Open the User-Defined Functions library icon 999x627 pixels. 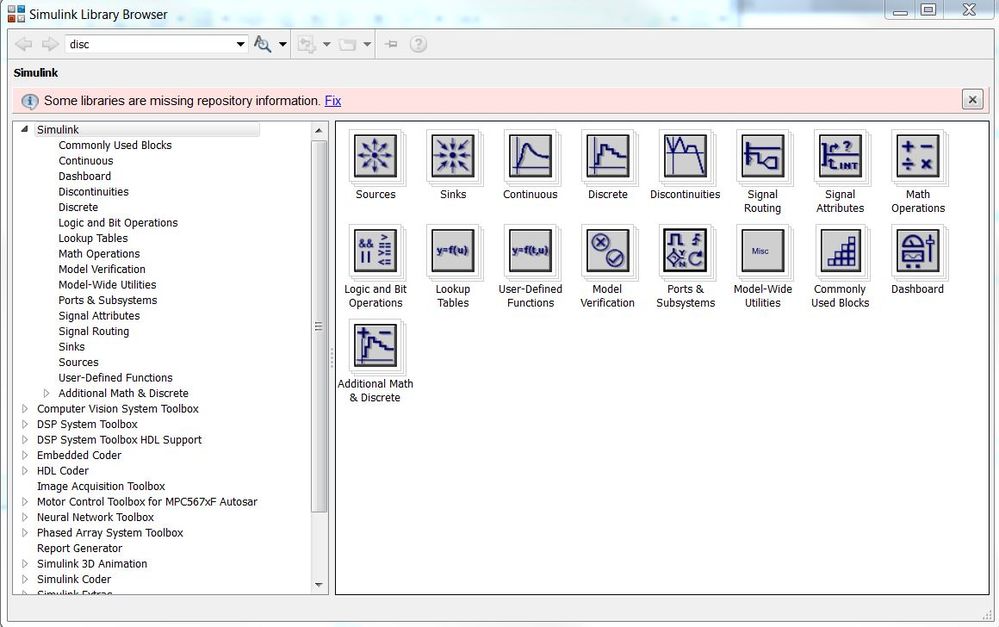pos(530,250)
